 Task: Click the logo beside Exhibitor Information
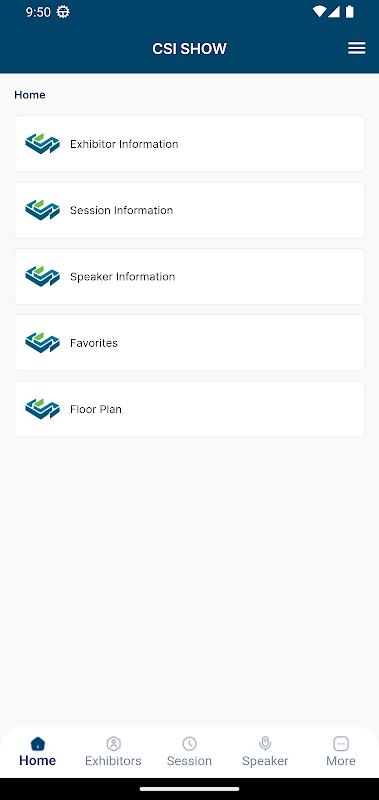[42, 144]
